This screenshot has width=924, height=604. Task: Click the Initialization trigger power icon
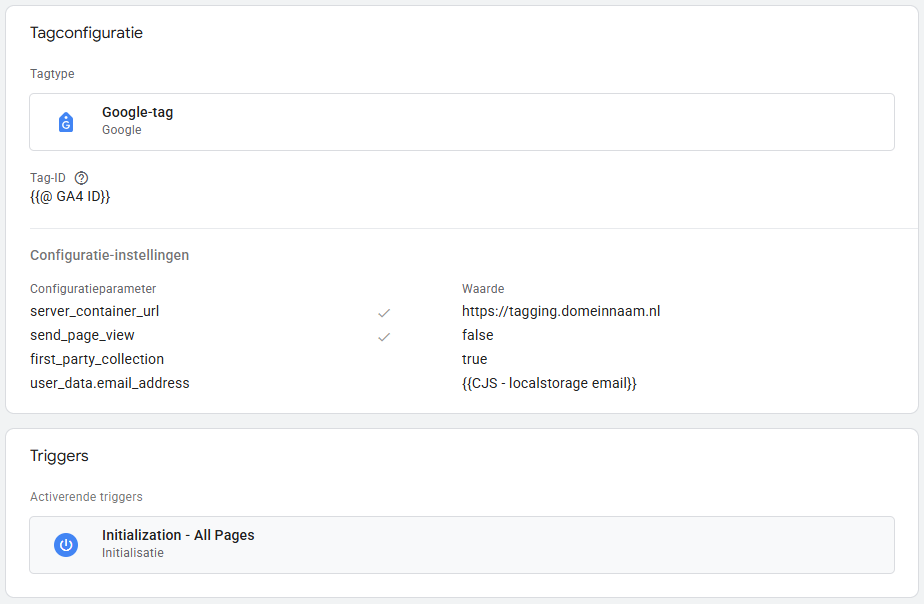[x=66, y=545]
